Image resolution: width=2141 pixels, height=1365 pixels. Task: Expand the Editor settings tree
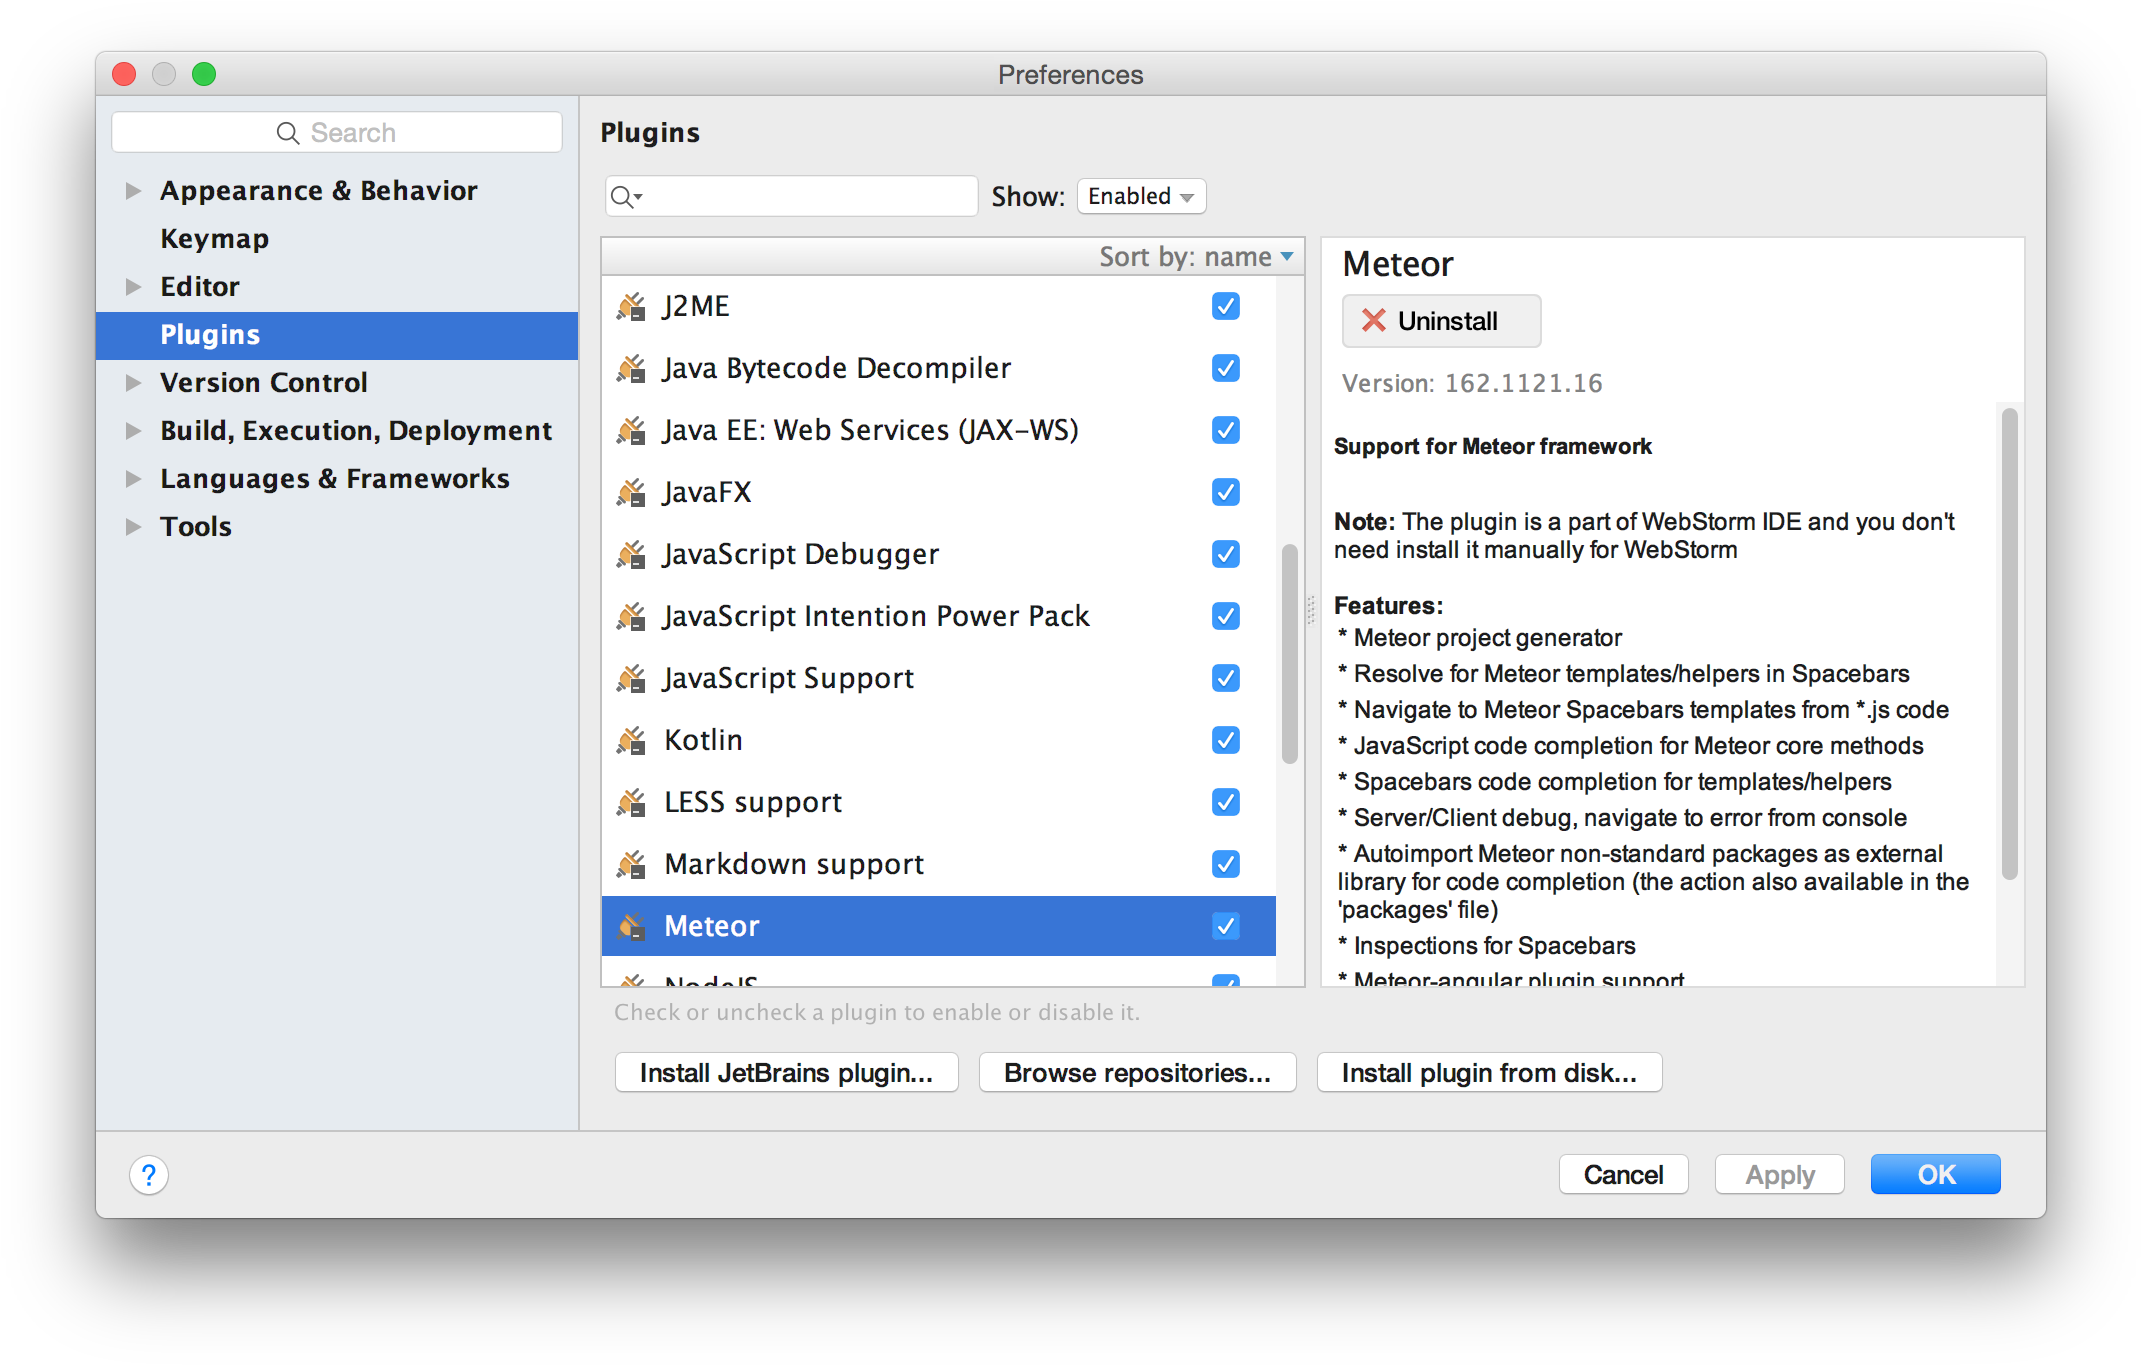coord(133,287)
